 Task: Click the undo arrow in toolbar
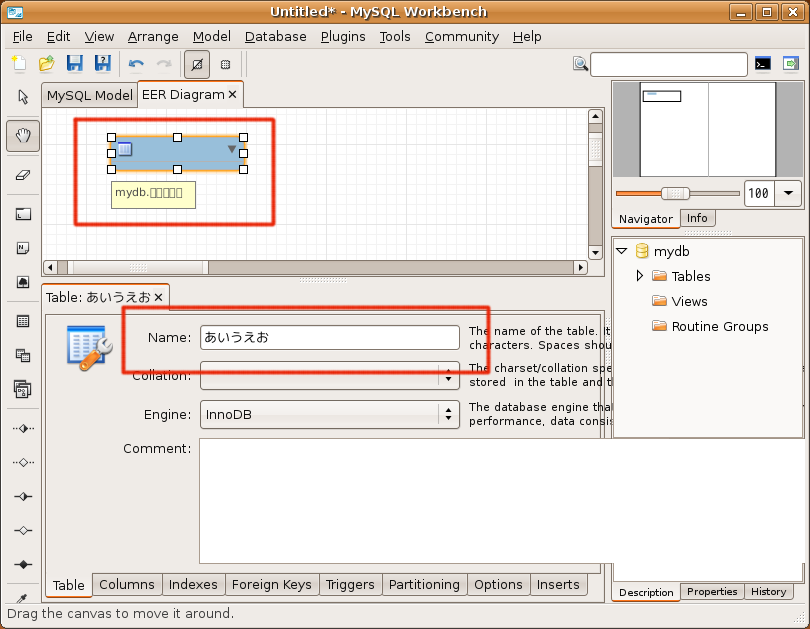coord(136,64)
